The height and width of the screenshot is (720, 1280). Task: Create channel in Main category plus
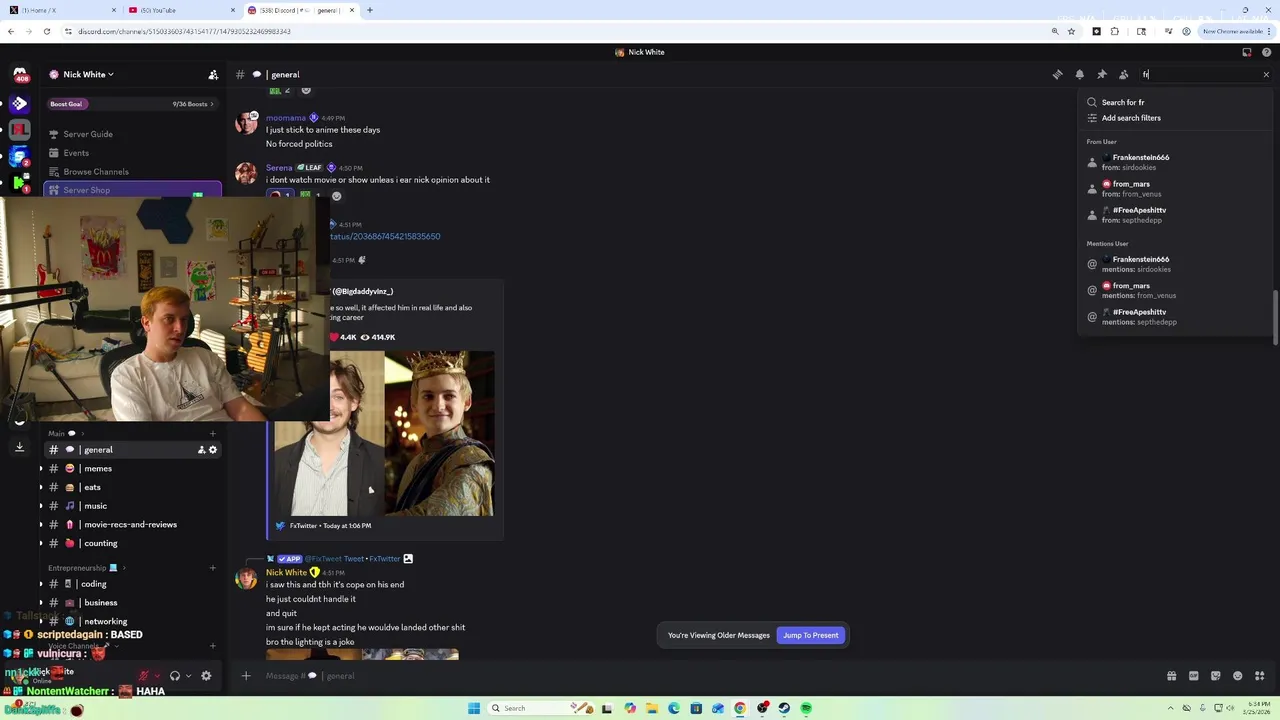click(212, 433)
